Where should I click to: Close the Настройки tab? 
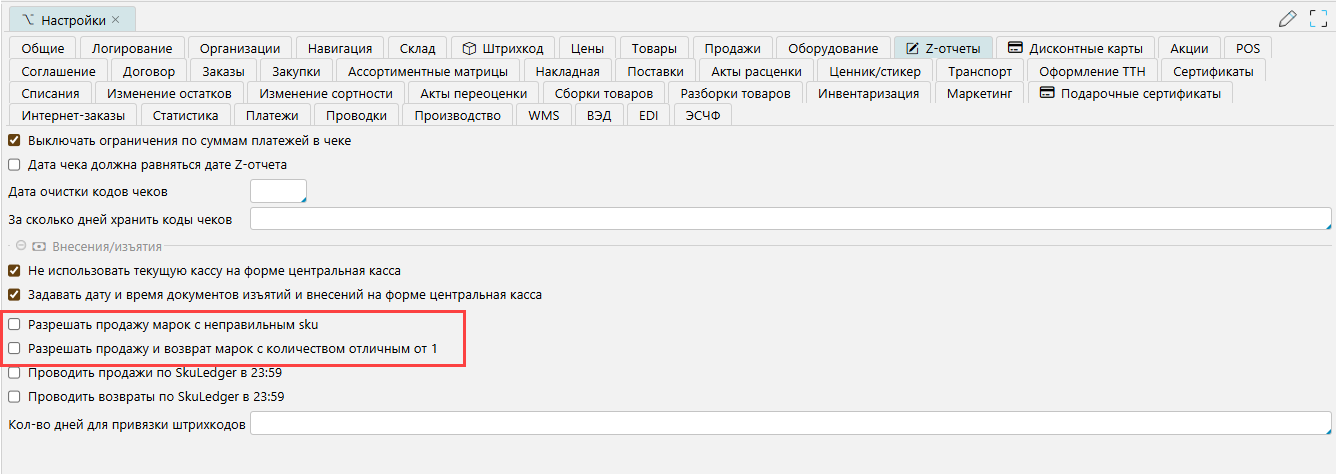pos(116,20)
